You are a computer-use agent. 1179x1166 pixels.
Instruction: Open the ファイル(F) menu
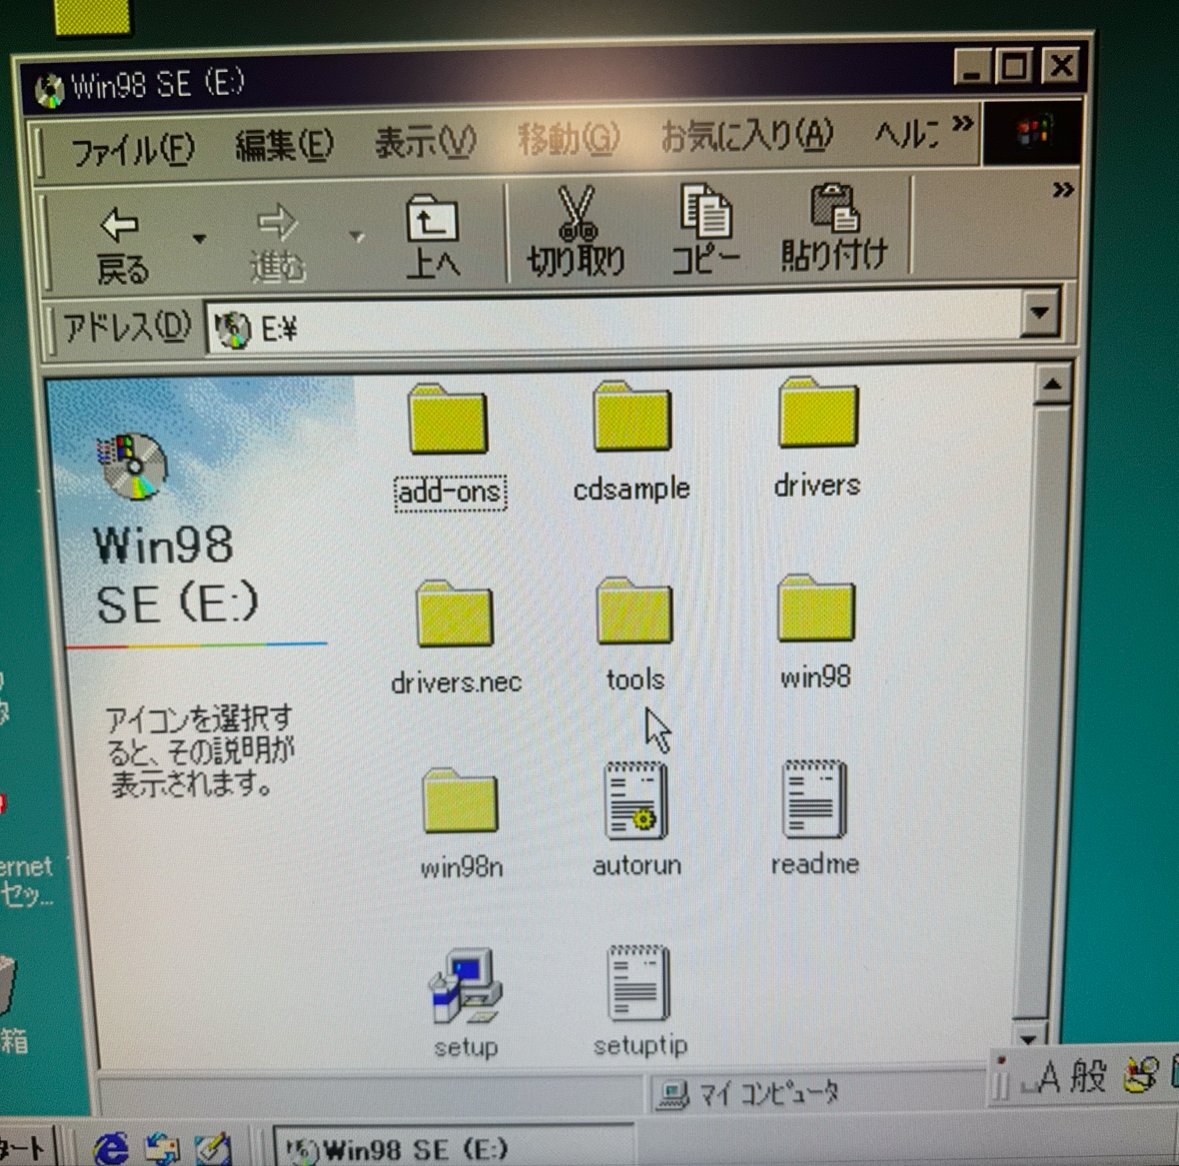tap(132, 149)
